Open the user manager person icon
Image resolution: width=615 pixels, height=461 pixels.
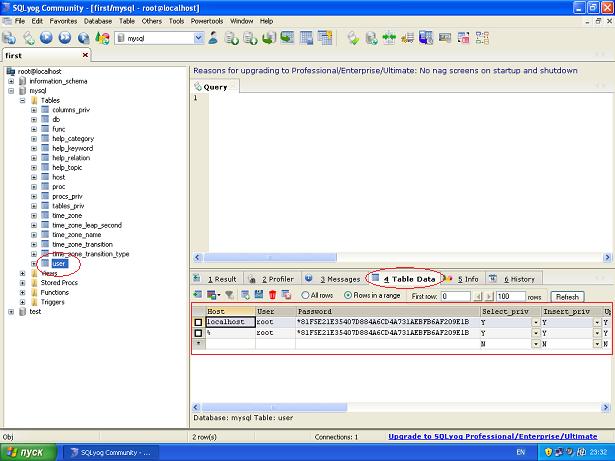213,38
